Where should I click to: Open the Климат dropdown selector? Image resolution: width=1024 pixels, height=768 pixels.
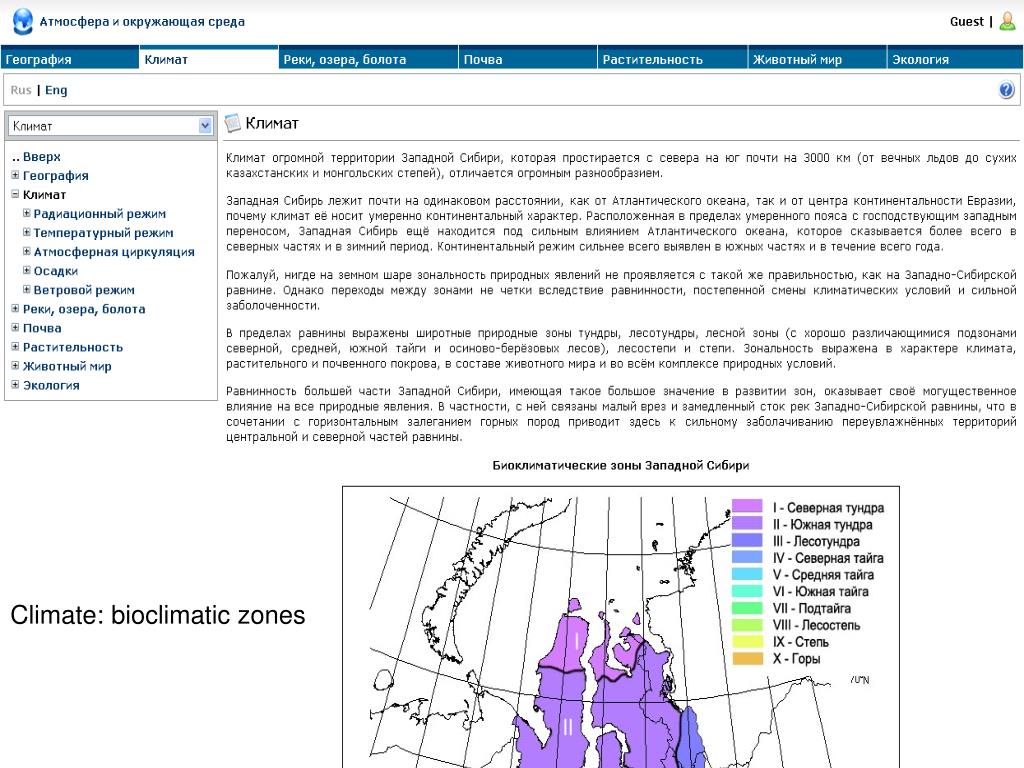pos(205,126)
